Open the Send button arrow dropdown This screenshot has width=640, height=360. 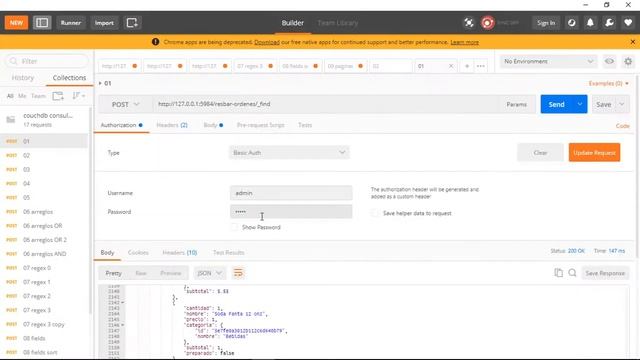coord(580,104)
